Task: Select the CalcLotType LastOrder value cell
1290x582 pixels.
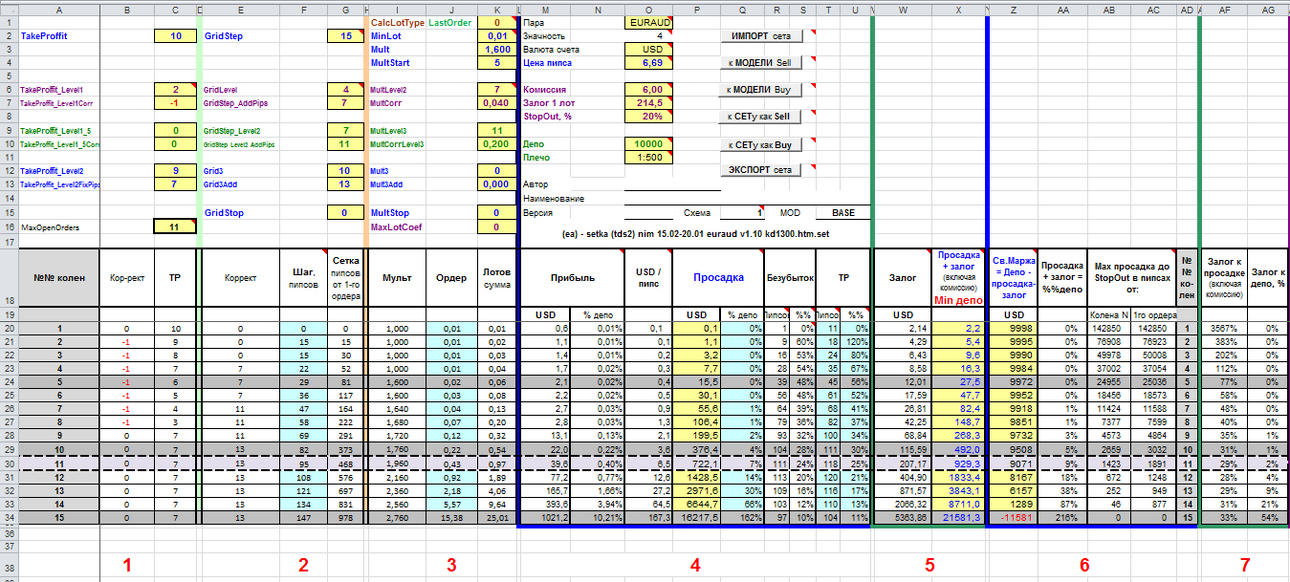Action: [x=497, y=22]
